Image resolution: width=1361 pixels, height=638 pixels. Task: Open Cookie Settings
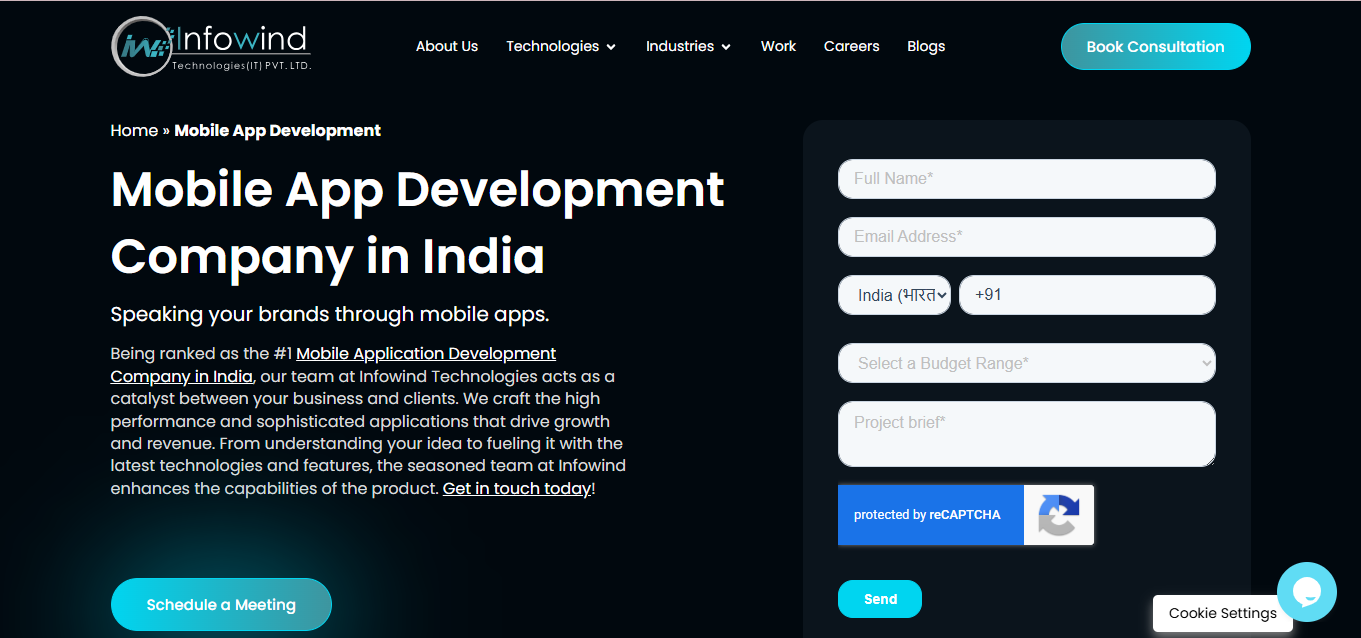click(1222, 613)
